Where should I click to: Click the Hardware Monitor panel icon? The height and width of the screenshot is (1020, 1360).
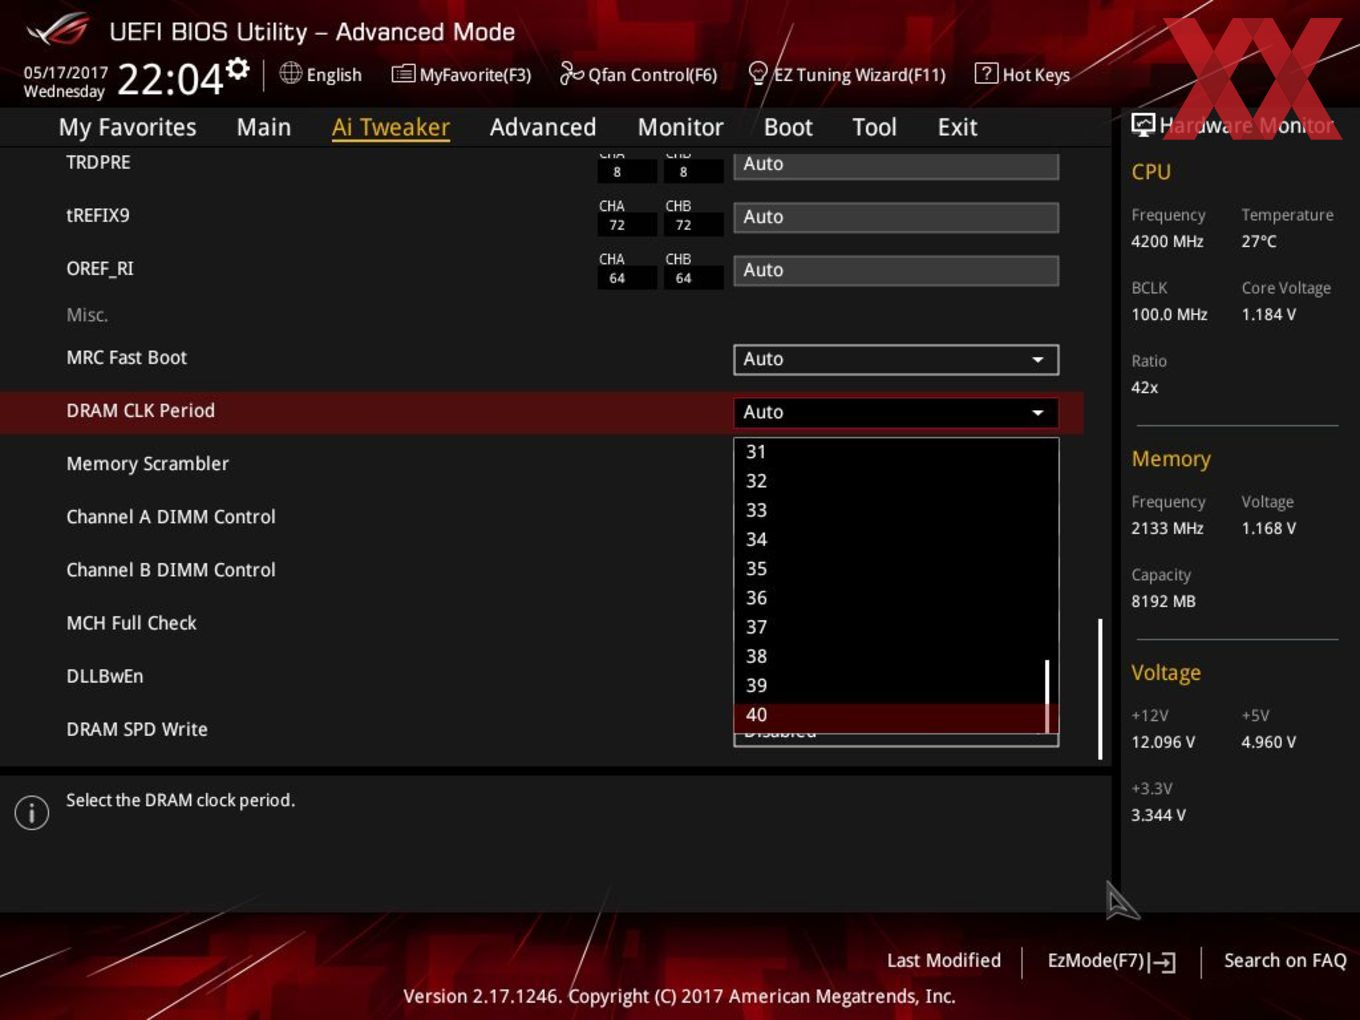pyautogui.click(x=1143, y=125)
